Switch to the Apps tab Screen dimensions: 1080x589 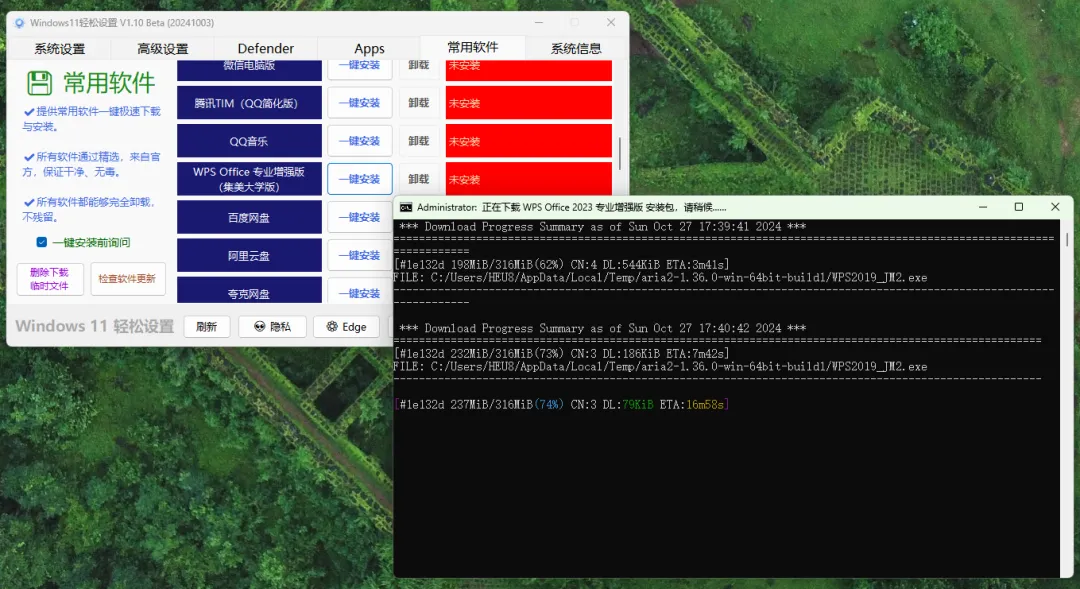tap(369, 48)
